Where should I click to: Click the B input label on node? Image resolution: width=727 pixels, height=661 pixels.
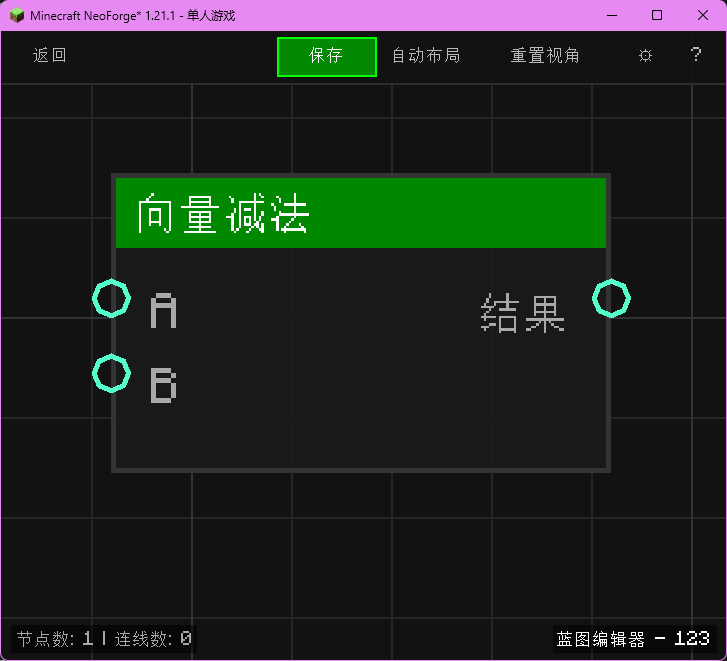(163, 386)
